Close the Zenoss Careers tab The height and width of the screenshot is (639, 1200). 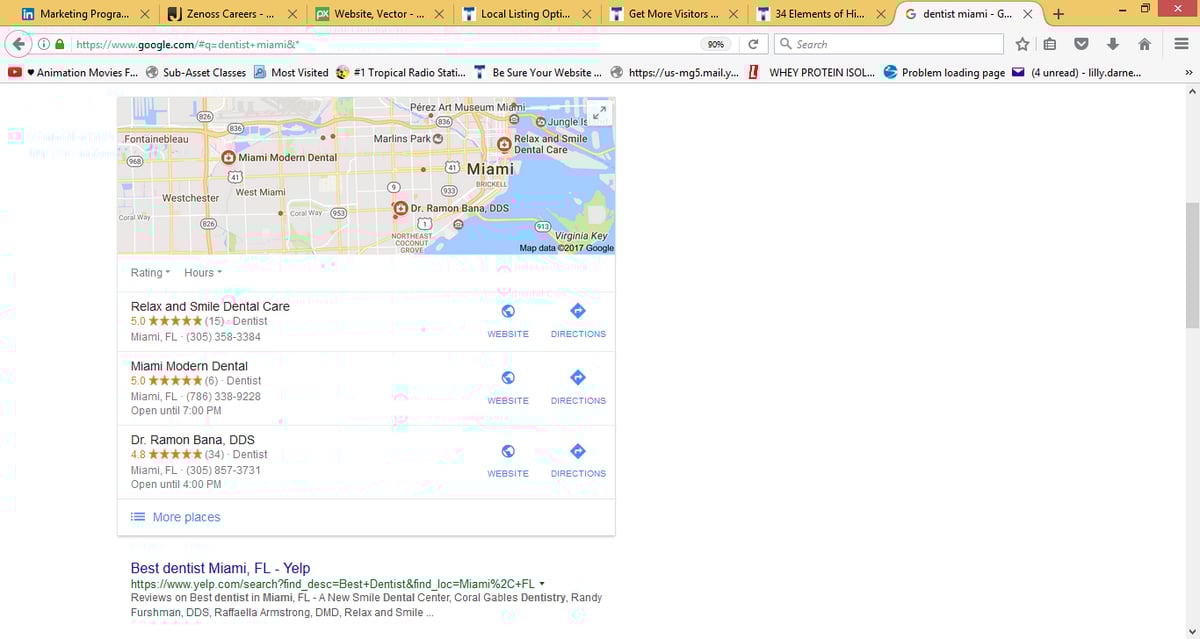click(x=292, y=14)
